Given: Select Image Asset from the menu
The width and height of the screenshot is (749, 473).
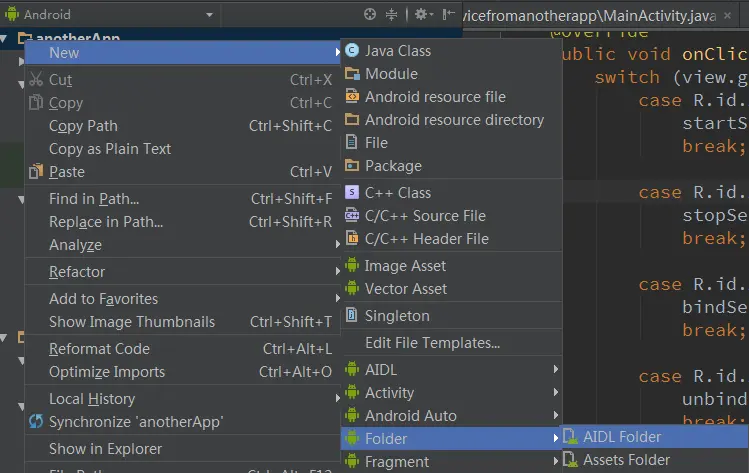Looking at the screenshot, I should point(405,265).
